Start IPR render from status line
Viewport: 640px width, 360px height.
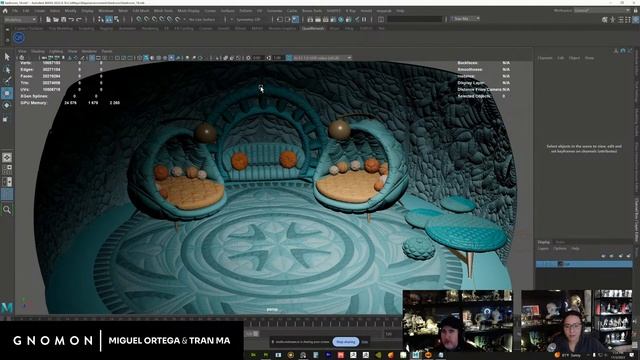click(x=326, y=19)
